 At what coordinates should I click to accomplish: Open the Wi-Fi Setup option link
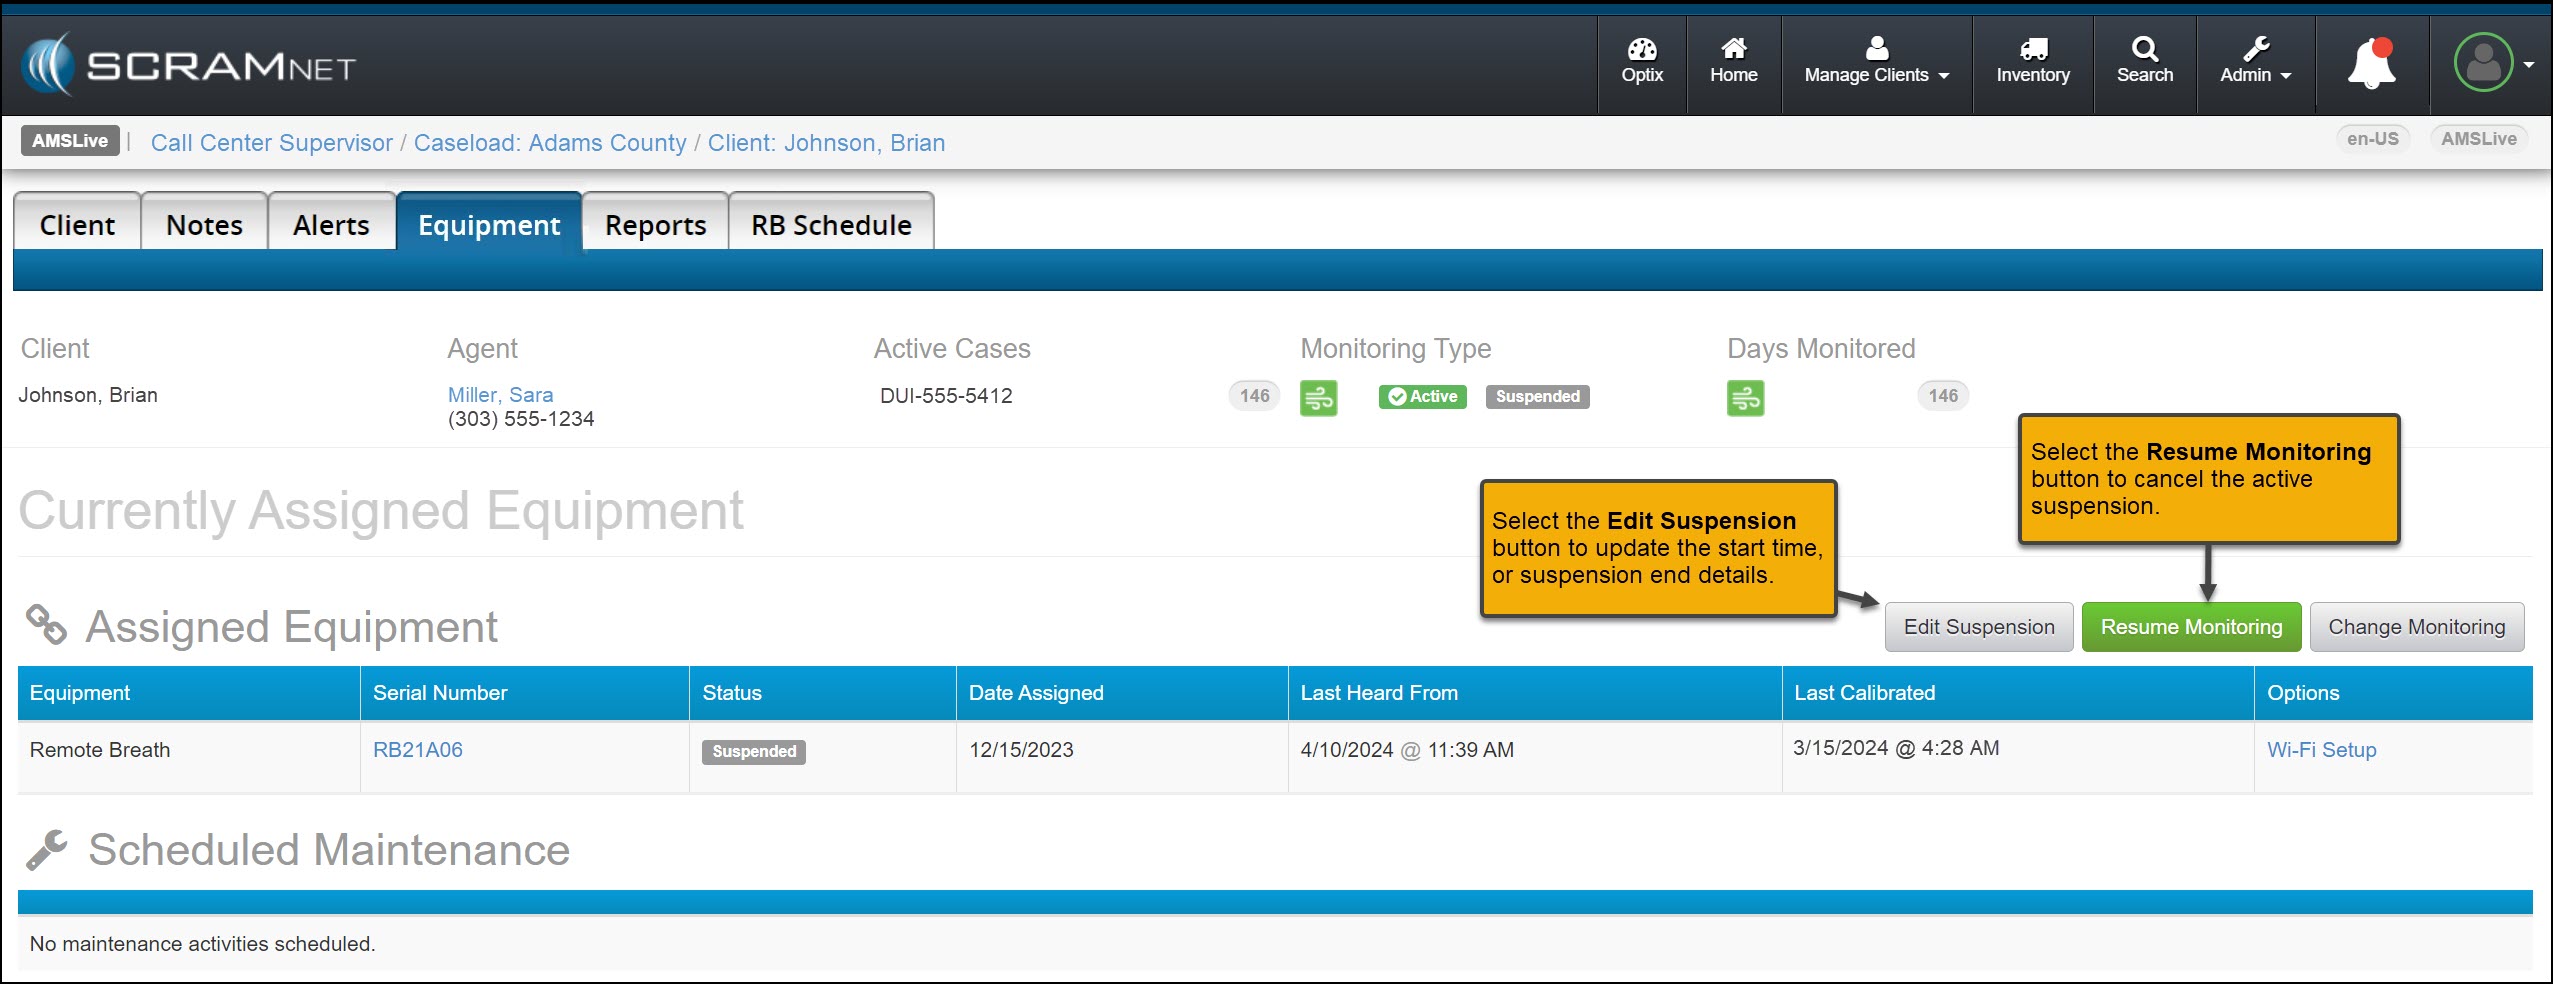2321,750
